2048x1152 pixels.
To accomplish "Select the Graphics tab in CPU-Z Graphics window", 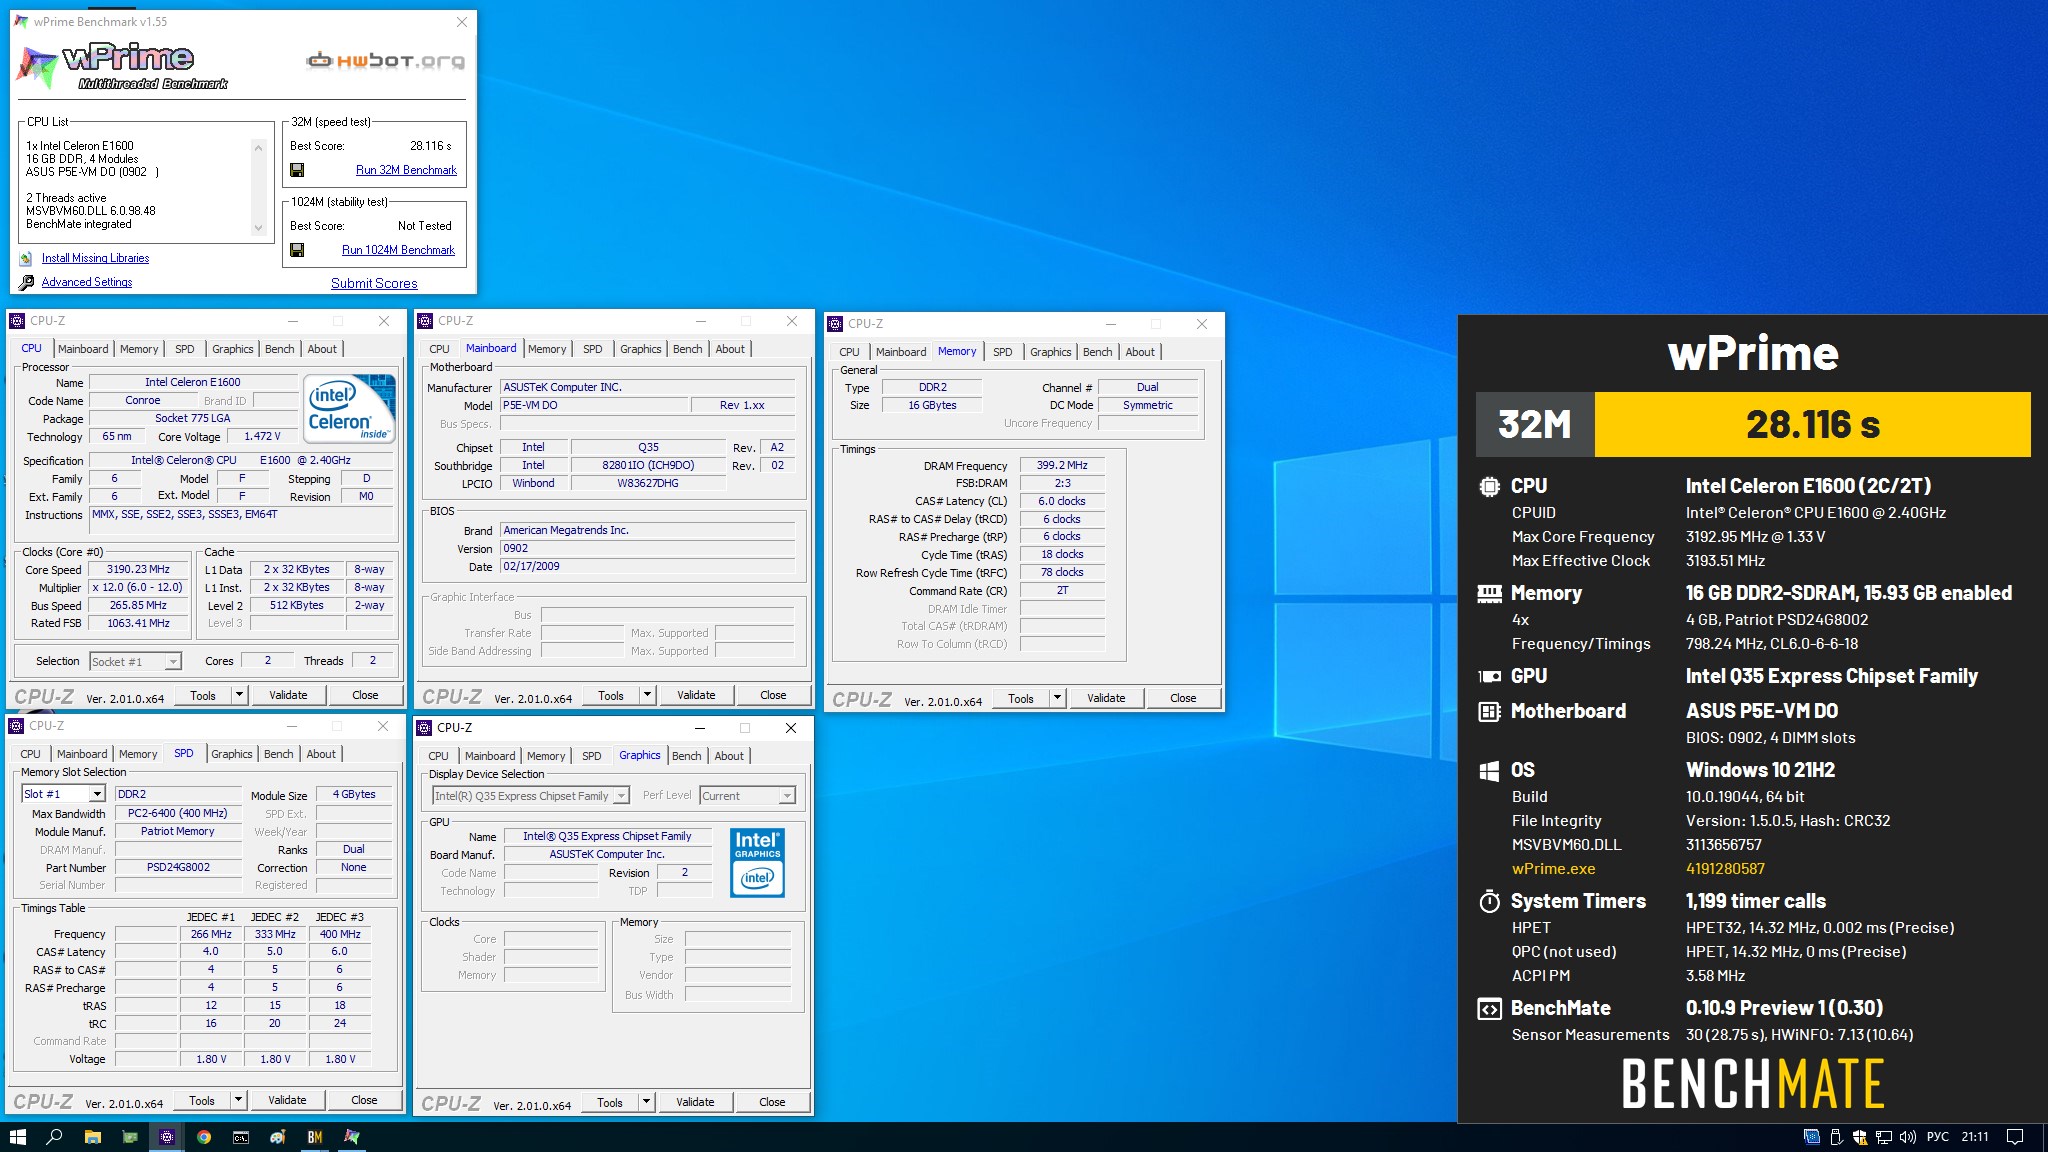I will coord(640,755).
